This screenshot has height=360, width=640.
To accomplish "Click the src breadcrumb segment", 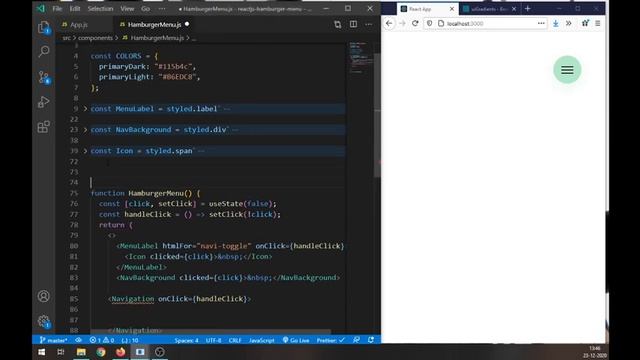I will (67, 38).
